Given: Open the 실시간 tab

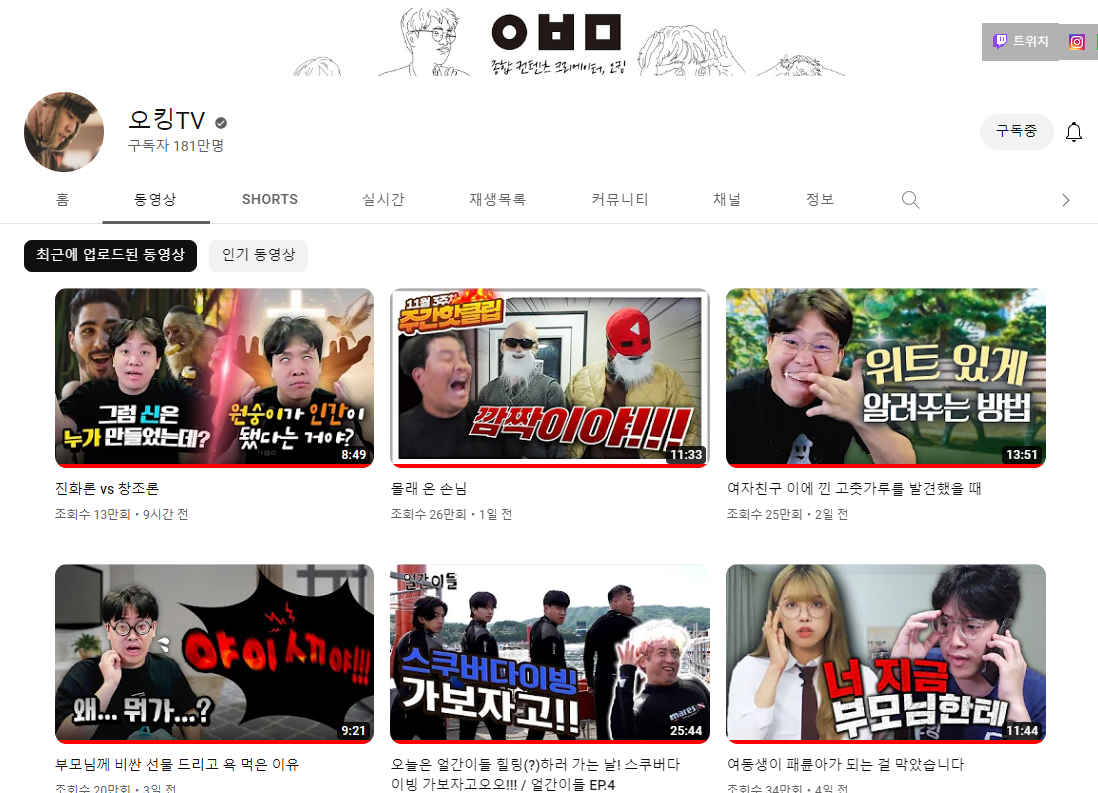Looking at the screenshot, I should click(x=383, y=200).
